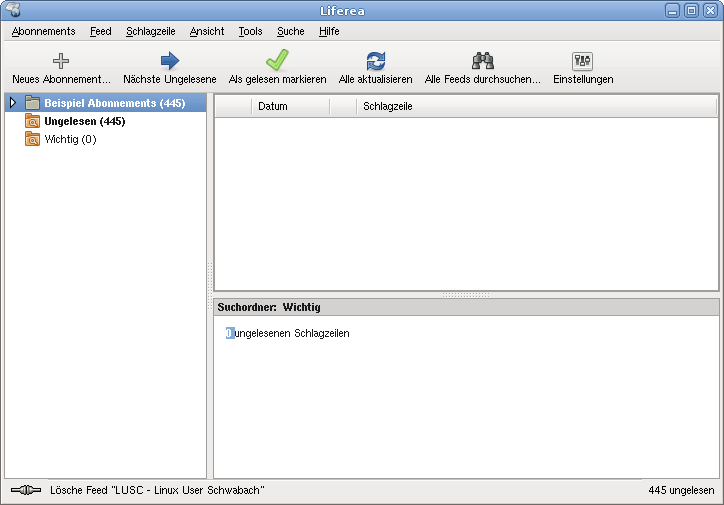Click the Liferea window menu icon
Viewport: 724px width, 505px height.
click(12, 10)
